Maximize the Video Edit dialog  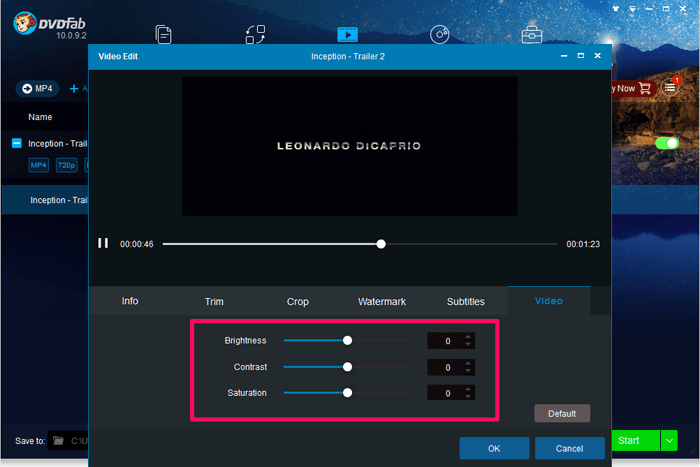[580, 56]
